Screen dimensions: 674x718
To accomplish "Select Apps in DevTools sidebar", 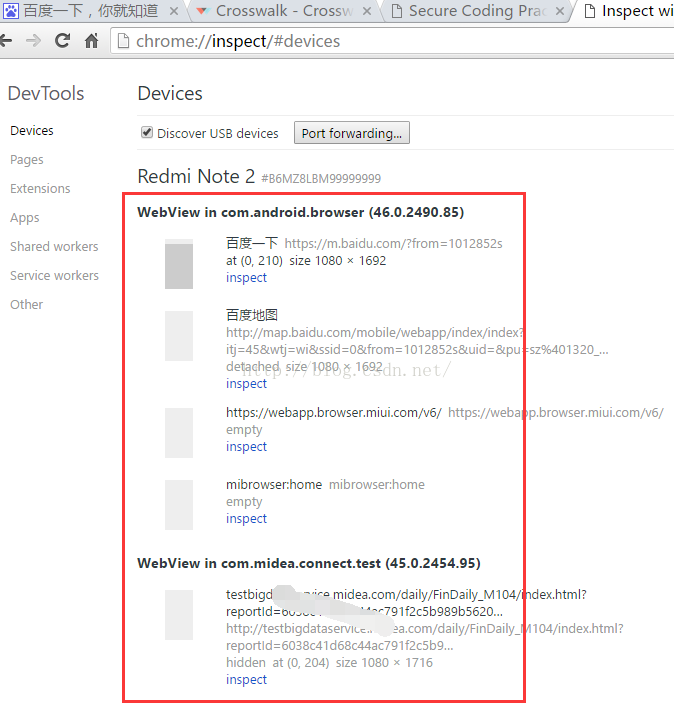I will pos(25,218).
